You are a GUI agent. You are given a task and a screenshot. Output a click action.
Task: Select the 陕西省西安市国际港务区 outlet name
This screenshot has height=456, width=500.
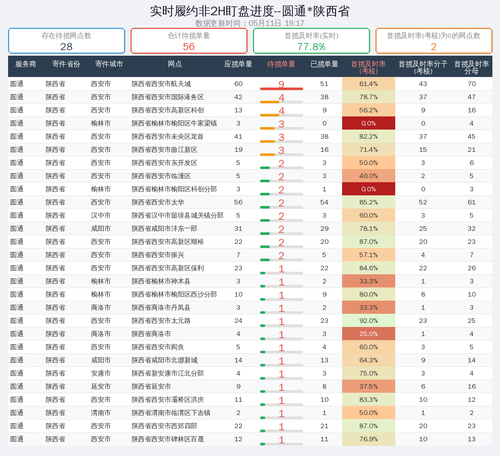pos(167,97)
